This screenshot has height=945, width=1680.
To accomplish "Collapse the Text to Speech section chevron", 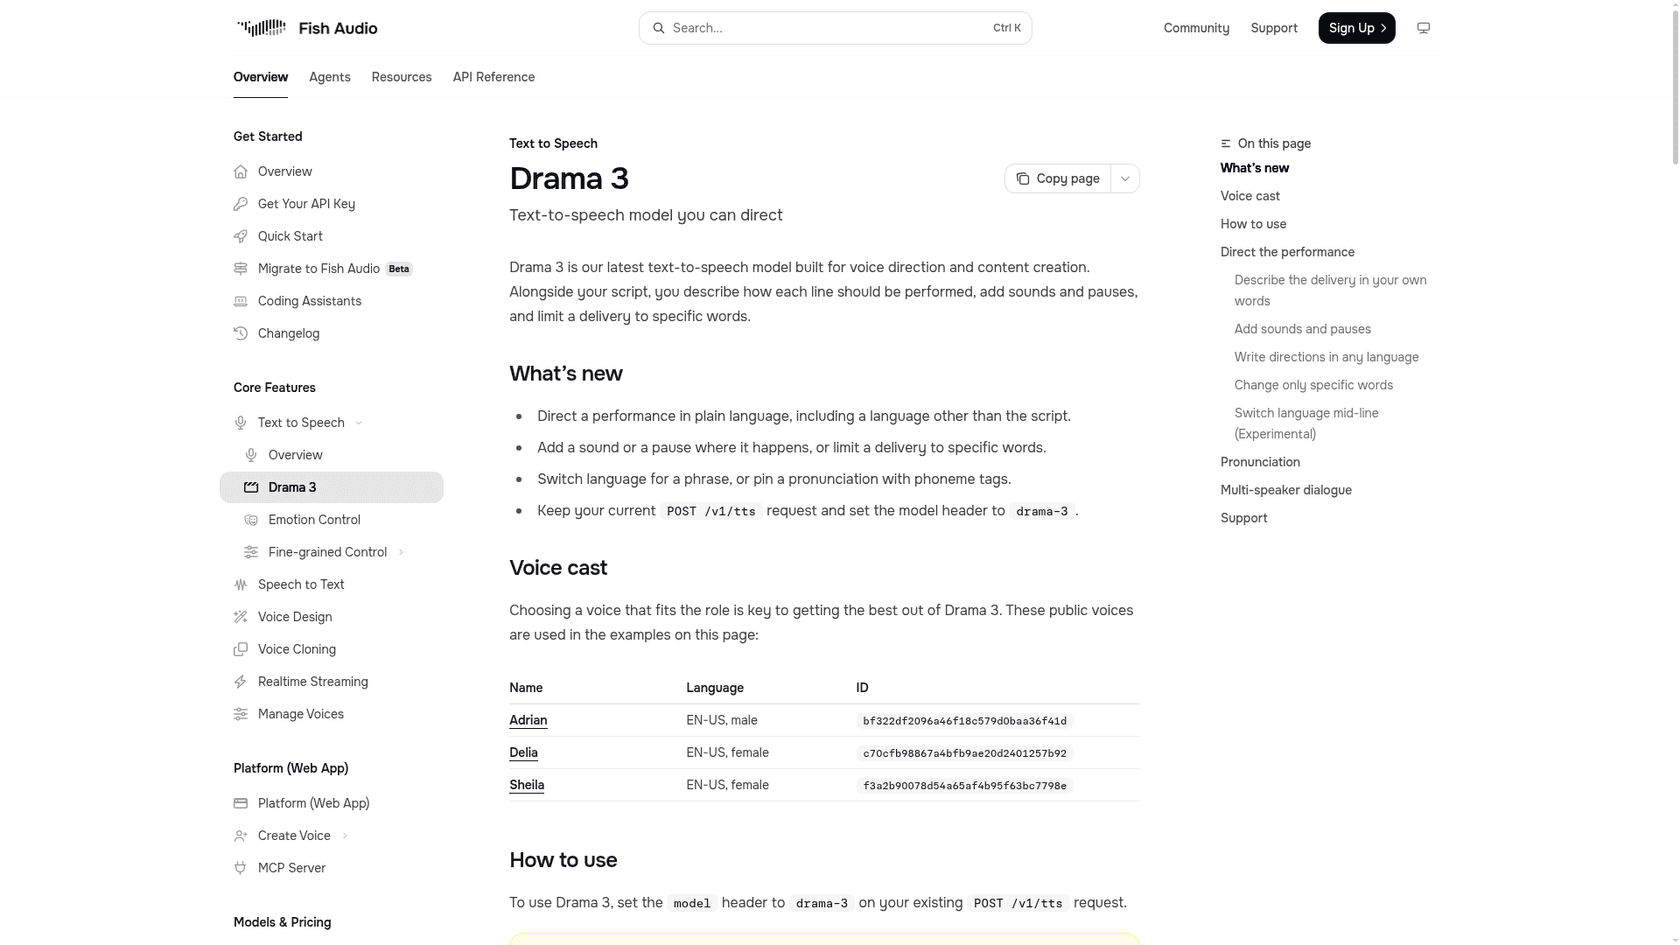I will [359, 423].
